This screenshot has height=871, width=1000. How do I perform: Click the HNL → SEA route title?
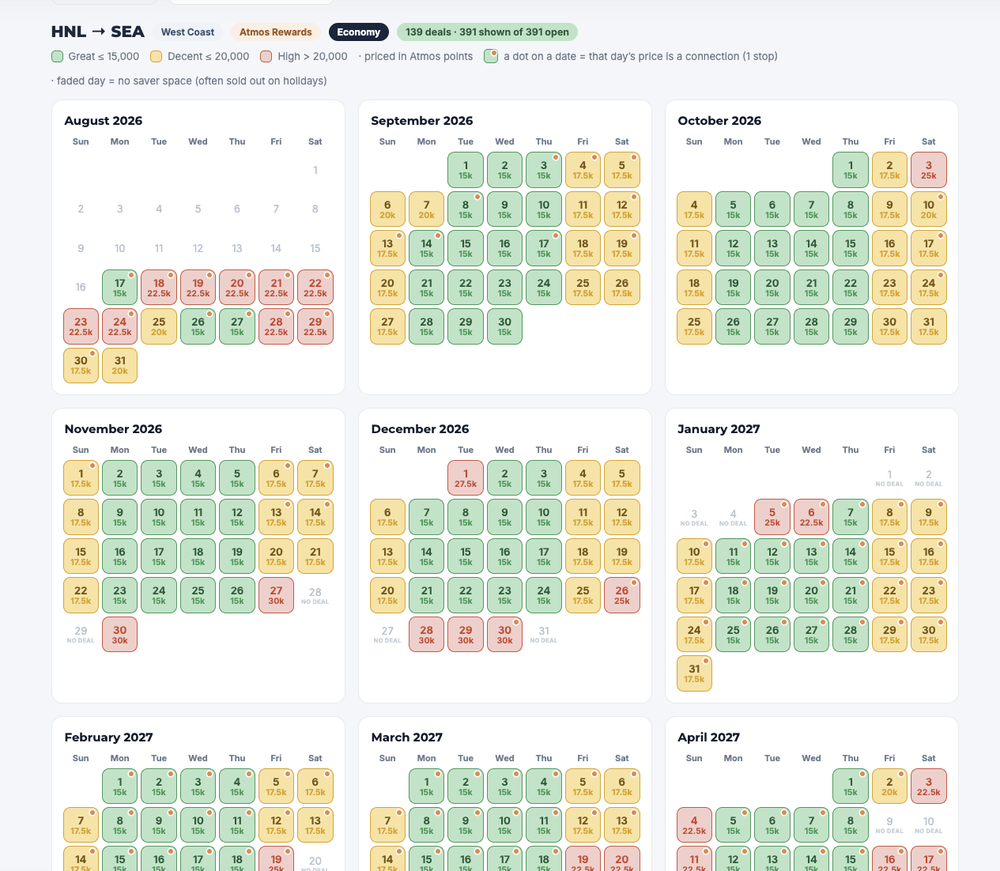tap(98, 32)
